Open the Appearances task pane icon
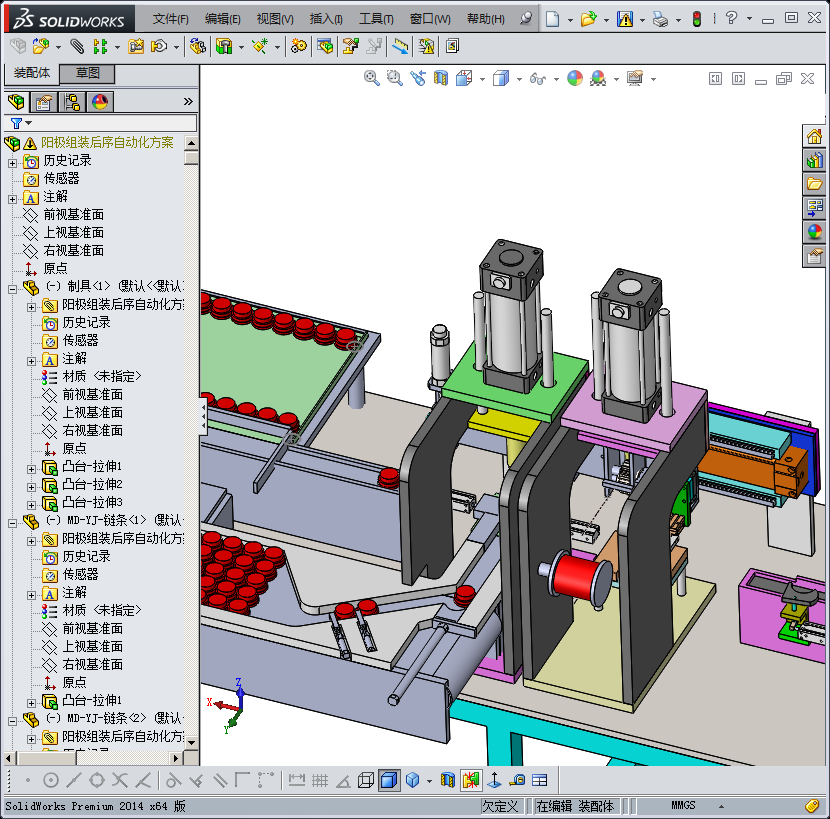The width and height of the screenshot is (830, 819). click(815, 232)
